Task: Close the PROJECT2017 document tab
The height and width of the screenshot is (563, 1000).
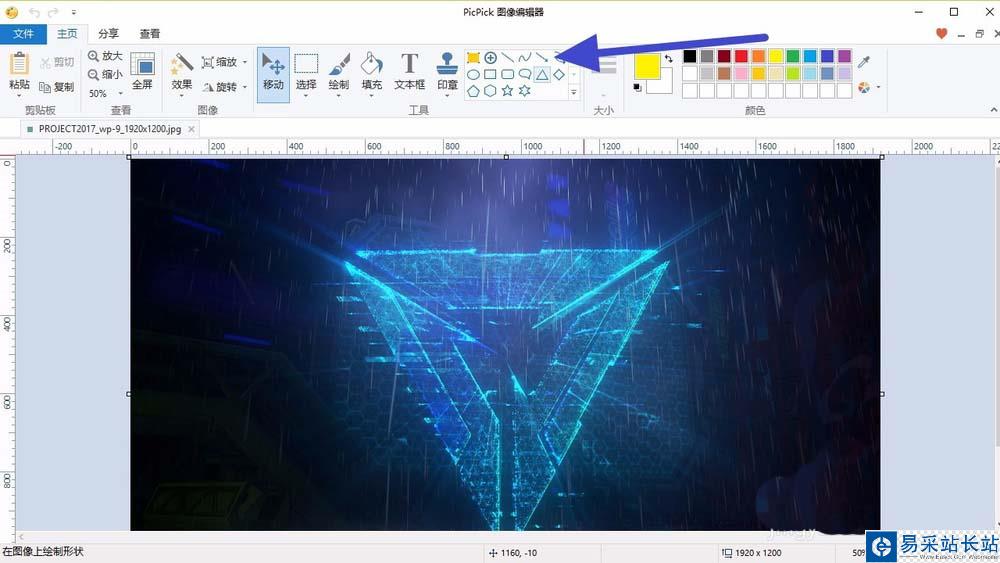Action: pos(191,129)
